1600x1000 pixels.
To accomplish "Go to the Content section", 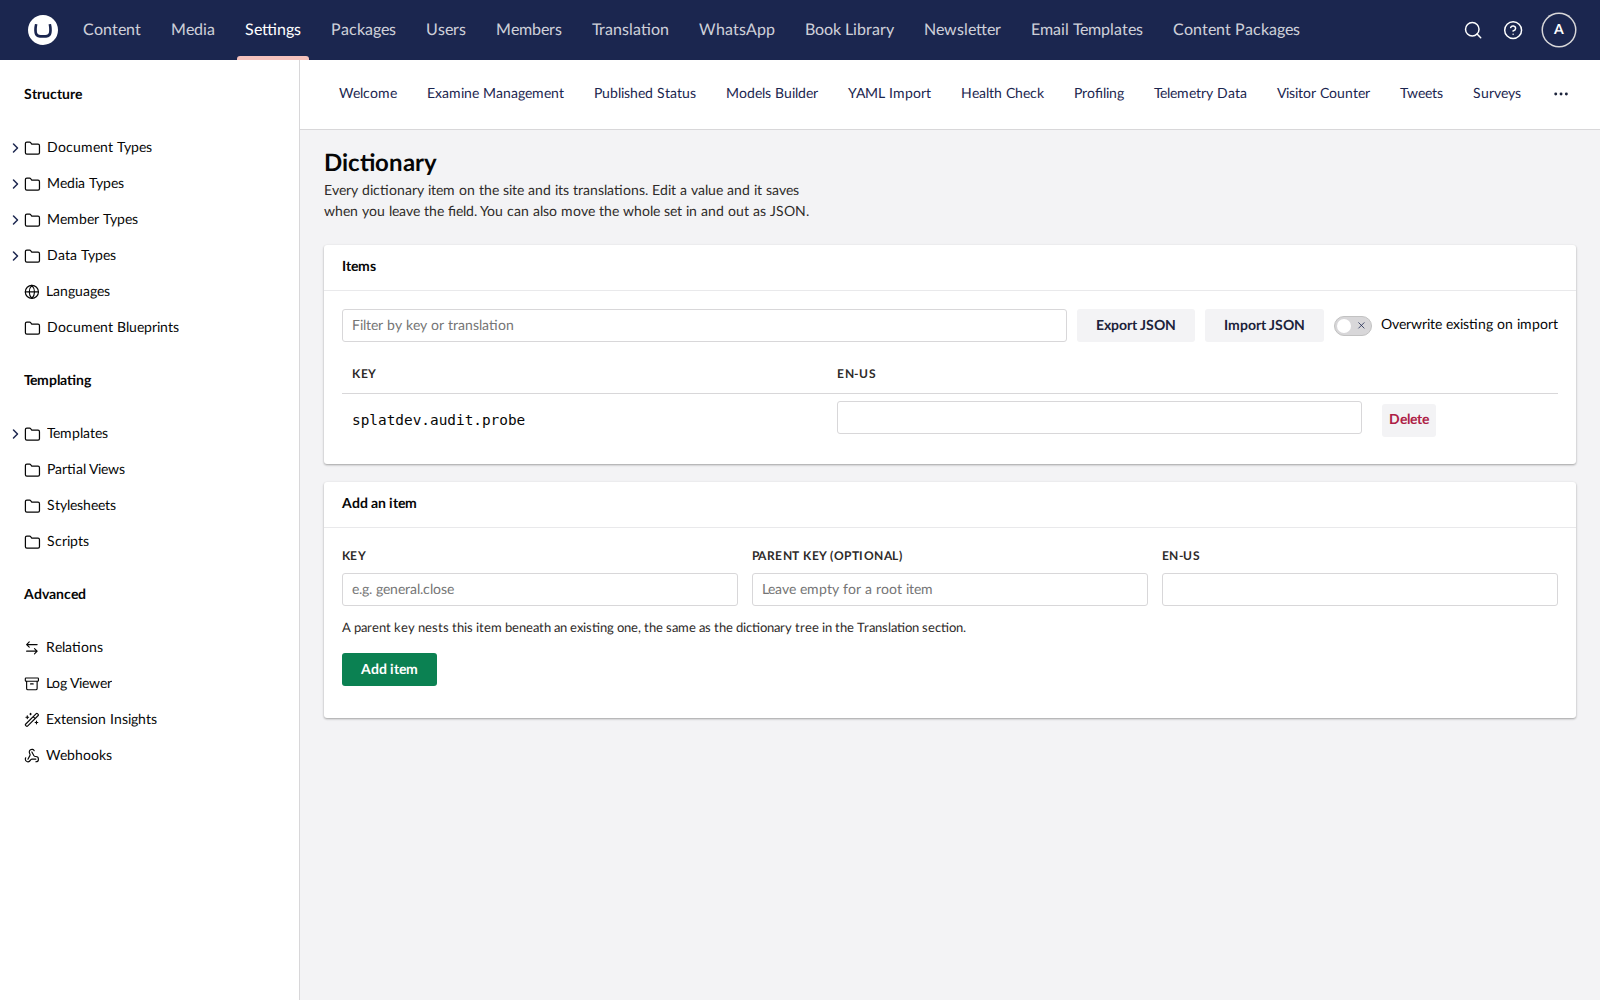I will pos(112,30).
